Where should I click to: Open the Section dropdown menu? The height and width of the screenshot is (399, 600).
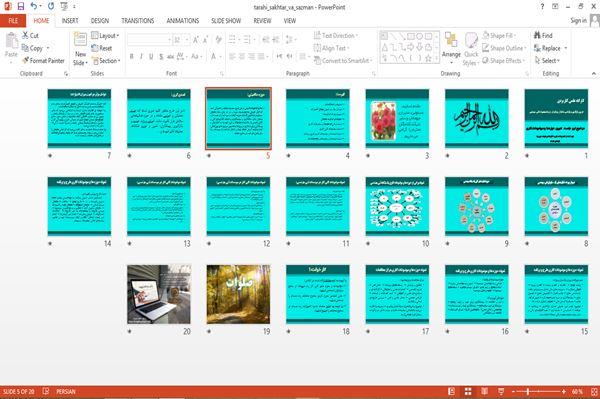pyautogui.click(x=106, y=61)
